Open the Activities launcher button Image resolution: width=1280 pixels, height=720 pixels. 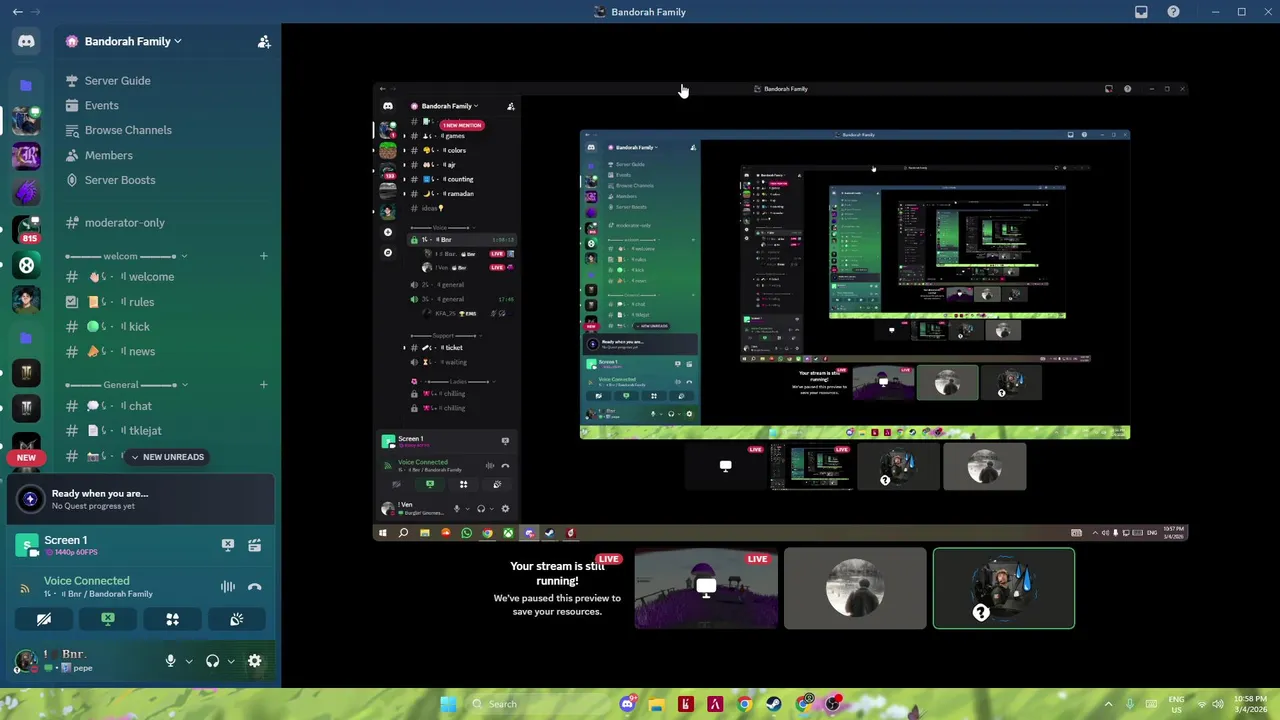pos(172,620)
